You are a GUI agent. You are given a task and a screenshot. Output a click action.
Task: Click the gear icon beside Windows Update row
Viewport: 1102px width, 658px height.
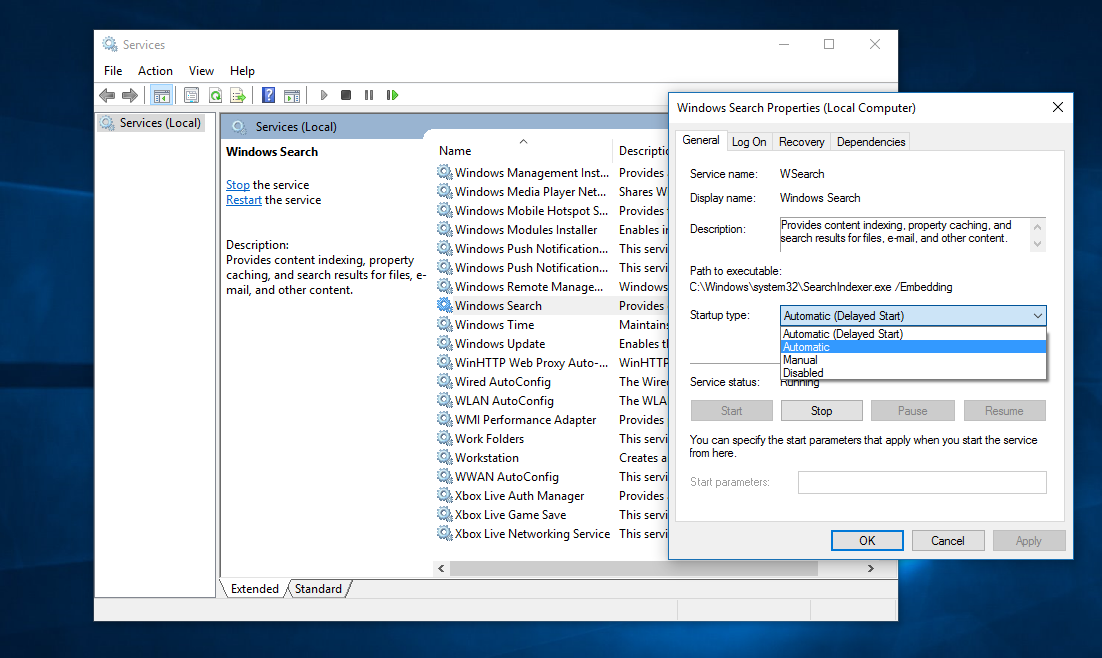click(444, 343)
